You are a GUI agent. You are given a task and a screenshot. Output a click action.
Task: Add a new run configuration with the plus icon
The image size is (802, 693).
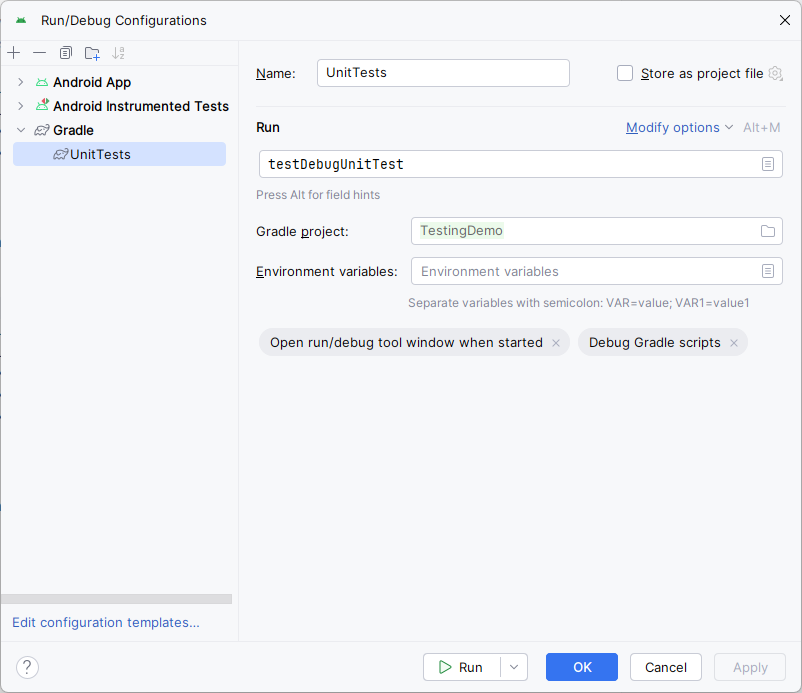(13, 52)
